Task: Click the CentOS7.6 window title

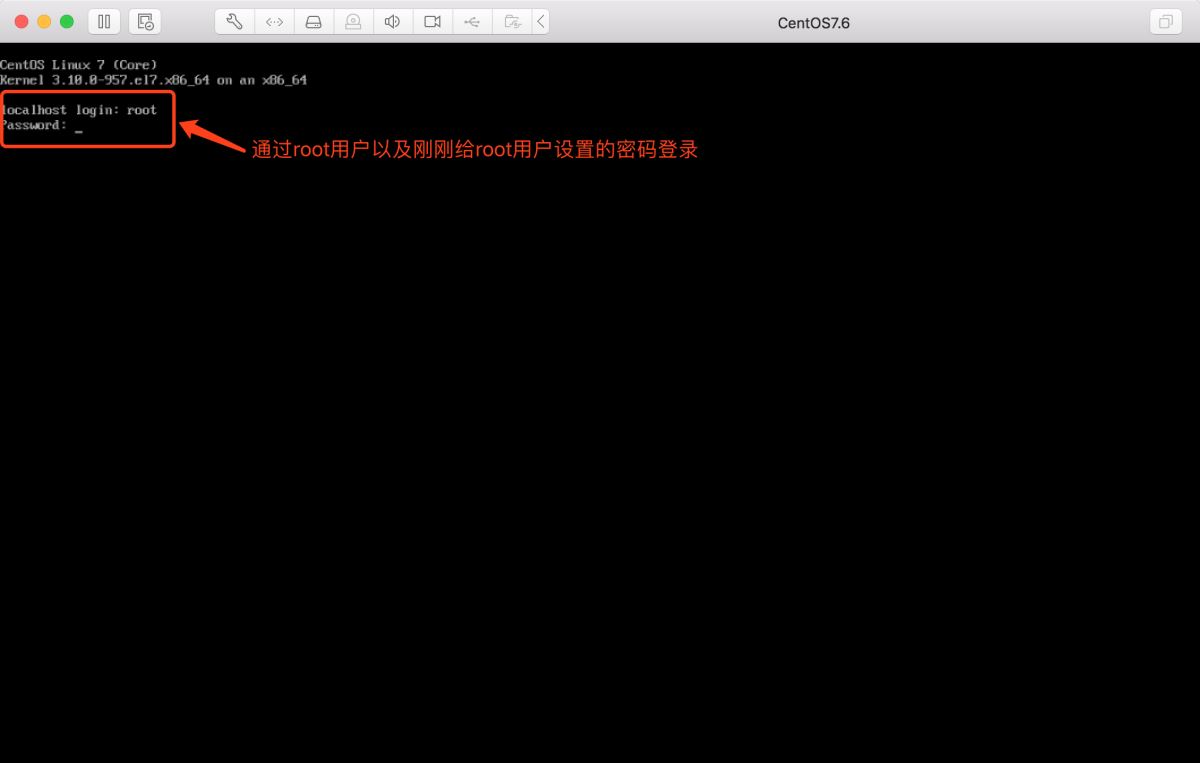Action: [813, 22]
